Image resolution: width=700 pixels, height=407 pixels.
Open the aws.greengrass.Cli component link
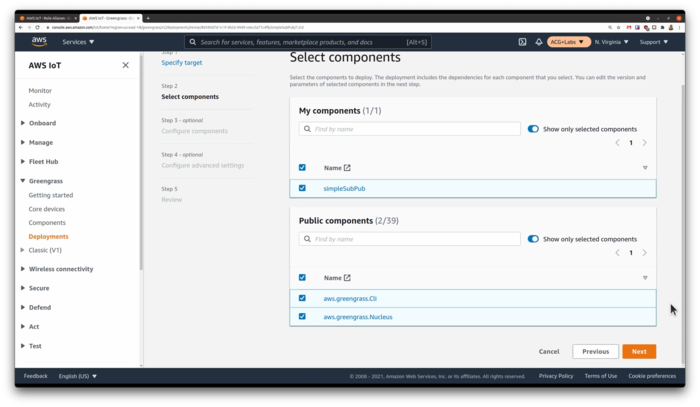(350, 299)
